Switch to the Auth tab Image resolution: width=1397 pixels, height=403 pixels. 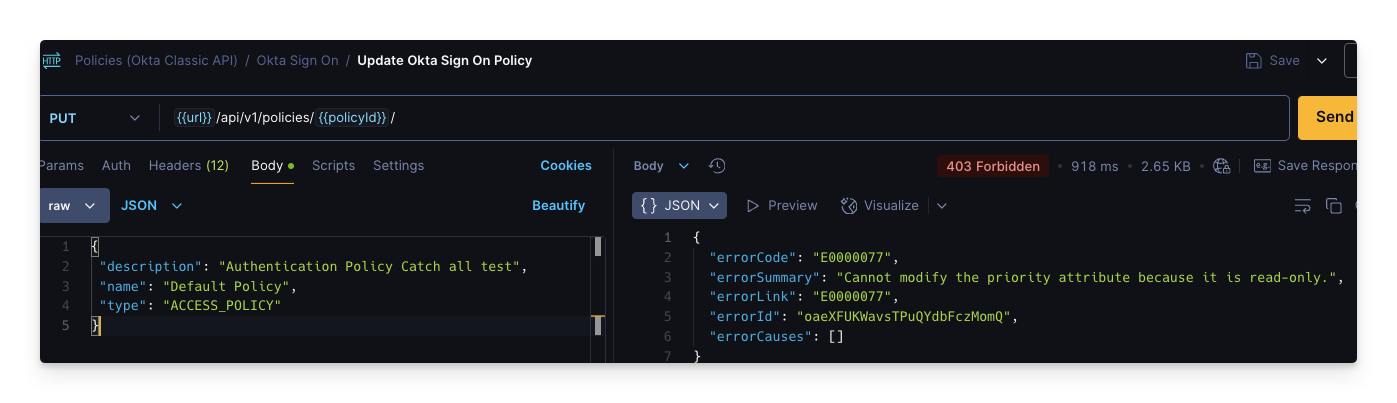[116, 166]
